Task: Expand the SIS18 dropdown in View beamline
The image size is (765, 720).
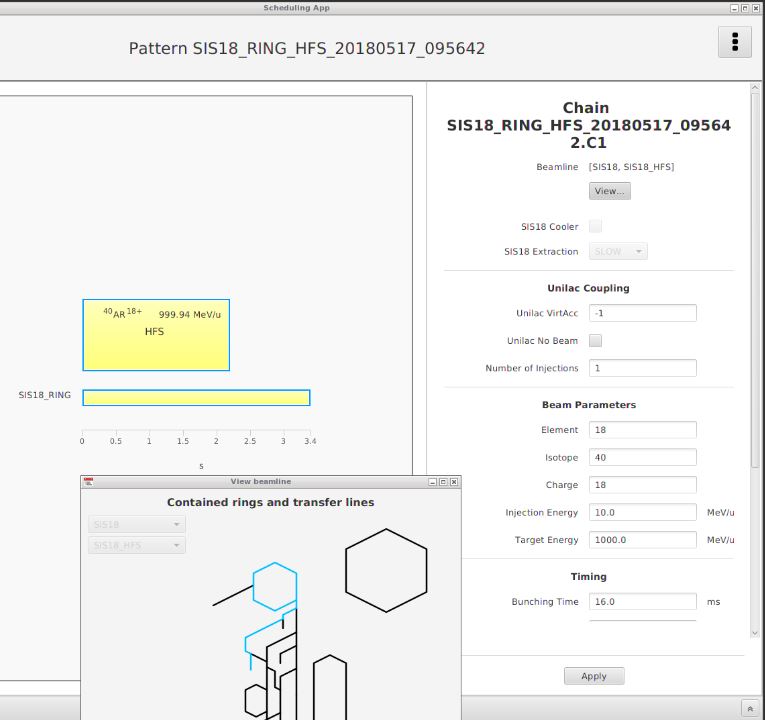Action: pyautogui.click(x=136, y=524)
